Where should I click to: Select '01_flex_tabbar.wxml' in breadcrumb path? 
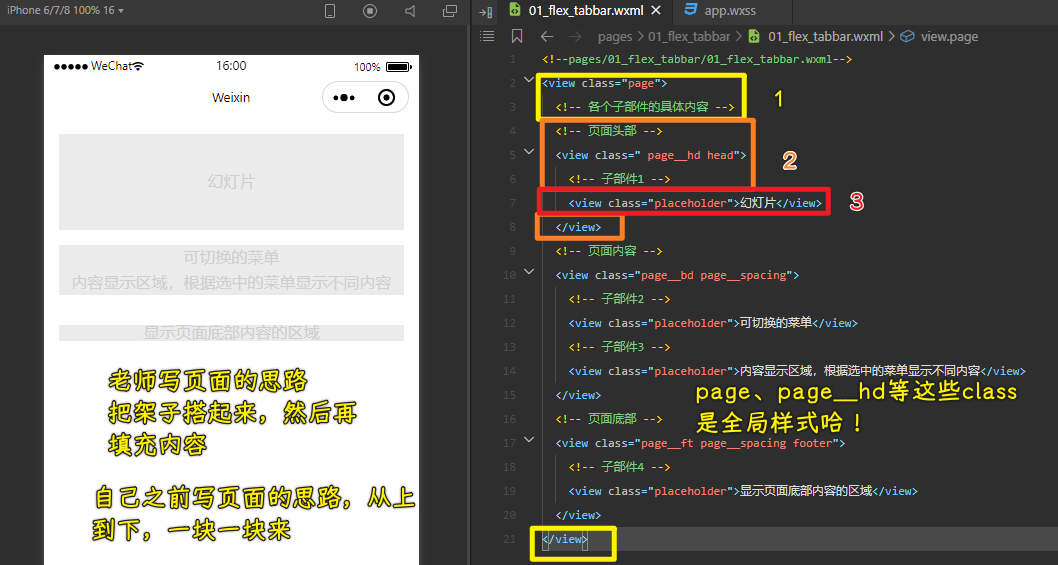[825, 36]
